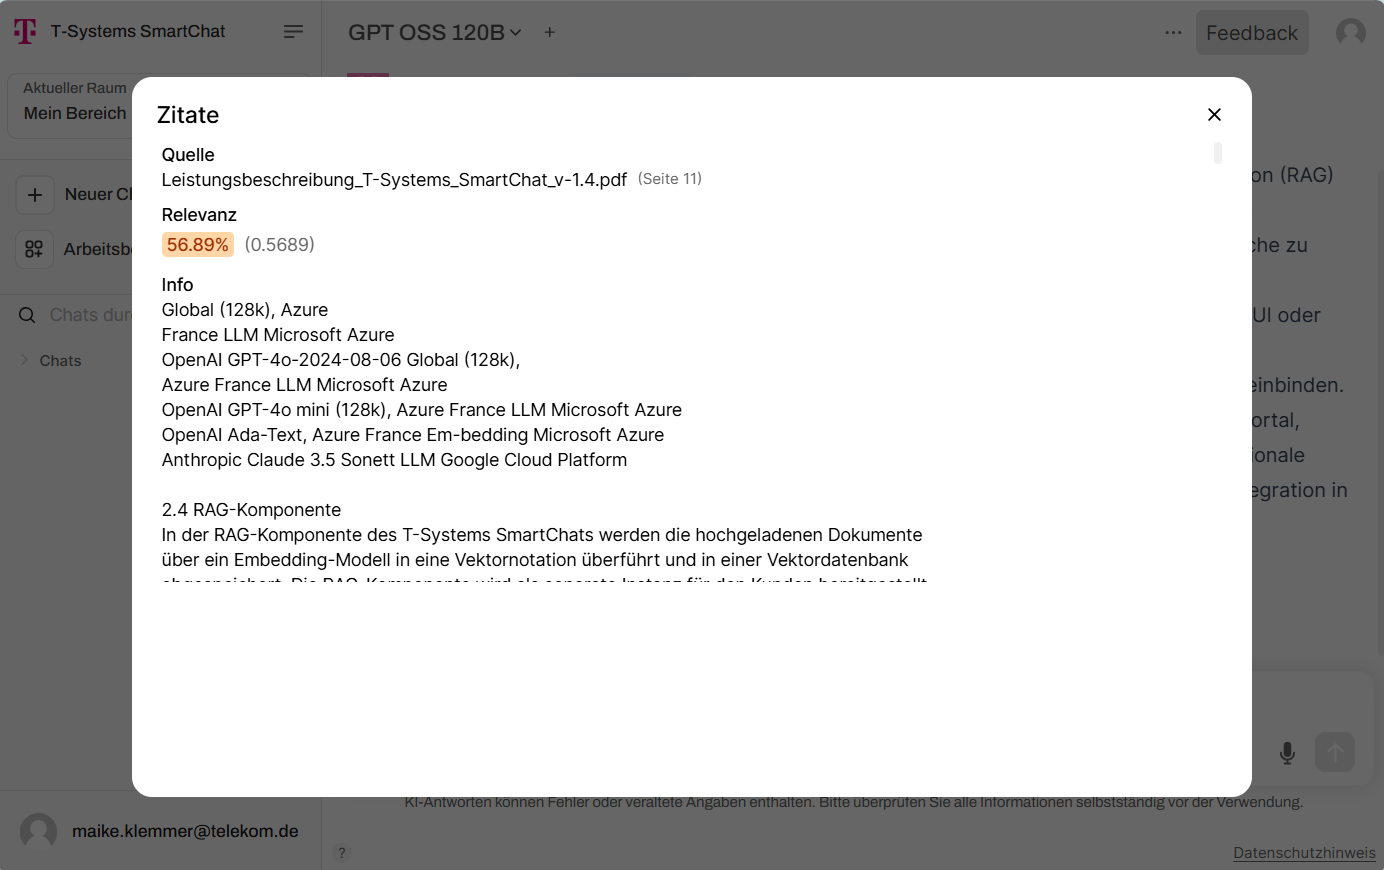Image resolution: width=1384 pixels, height=870 pixels.
Task: Click the Feedback button
Action: (x=1252, y=33)
